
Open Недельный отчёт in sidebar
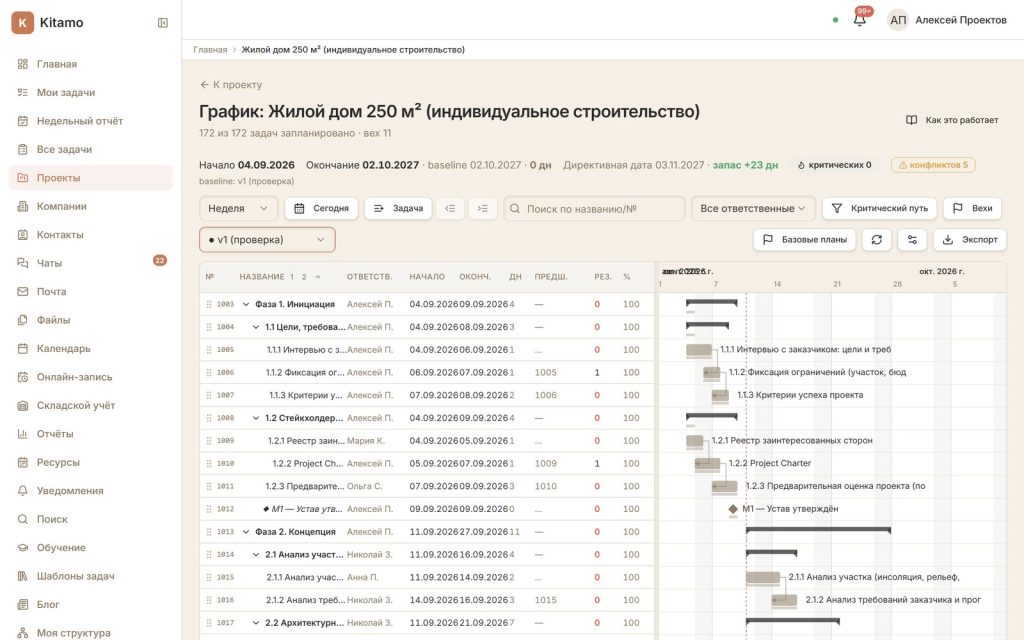point(91,121)
